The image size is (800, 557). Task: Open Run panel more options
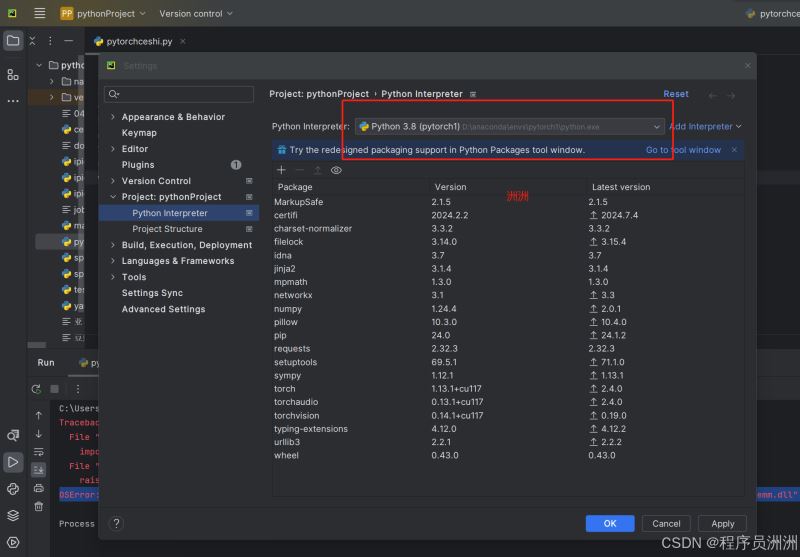coord(78,389)
